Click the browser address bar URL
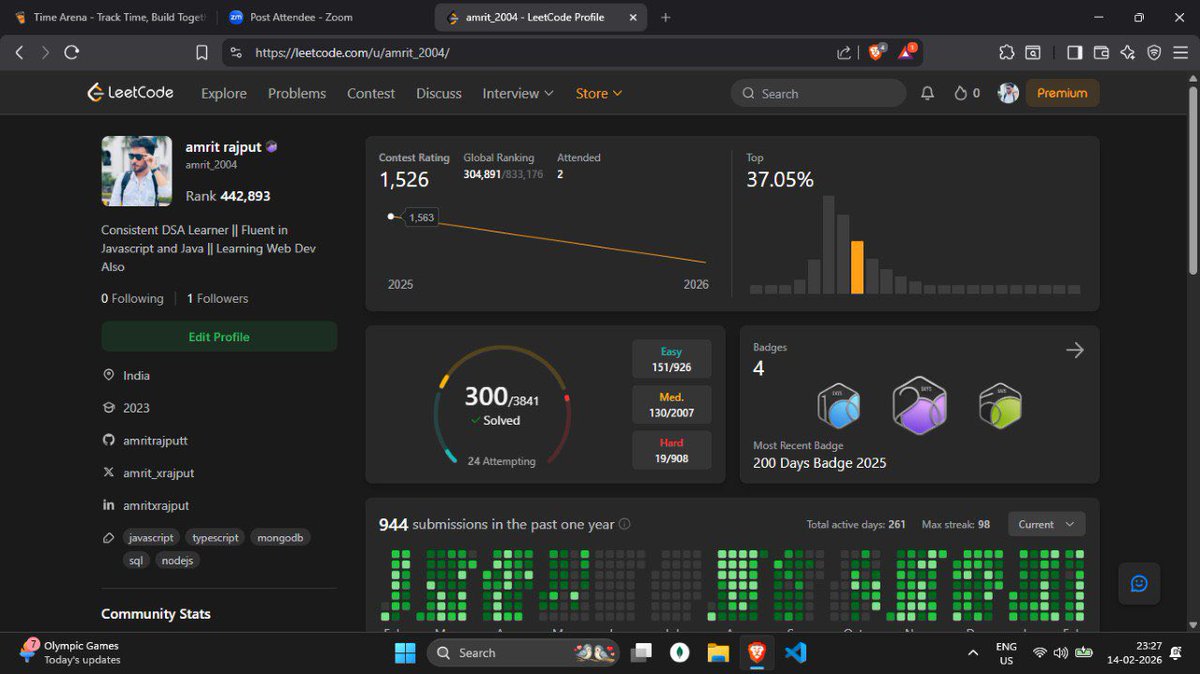This screenshot has width=1200, height=674. point(352,52)
